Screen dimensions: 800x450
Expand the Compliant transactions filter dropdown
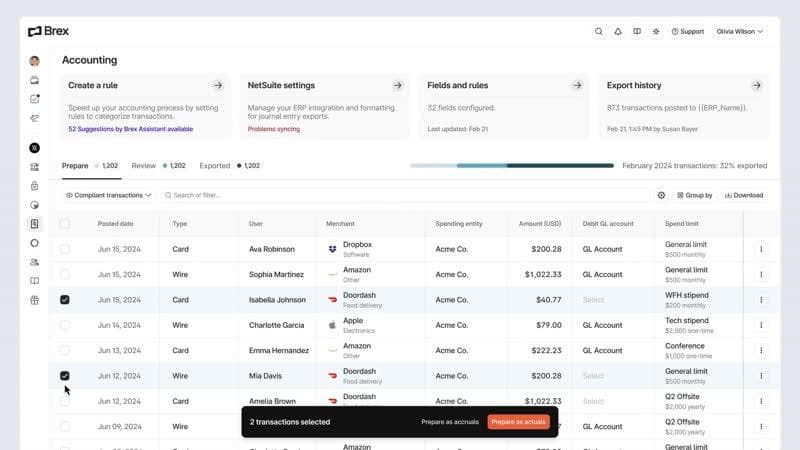[109, 195]
